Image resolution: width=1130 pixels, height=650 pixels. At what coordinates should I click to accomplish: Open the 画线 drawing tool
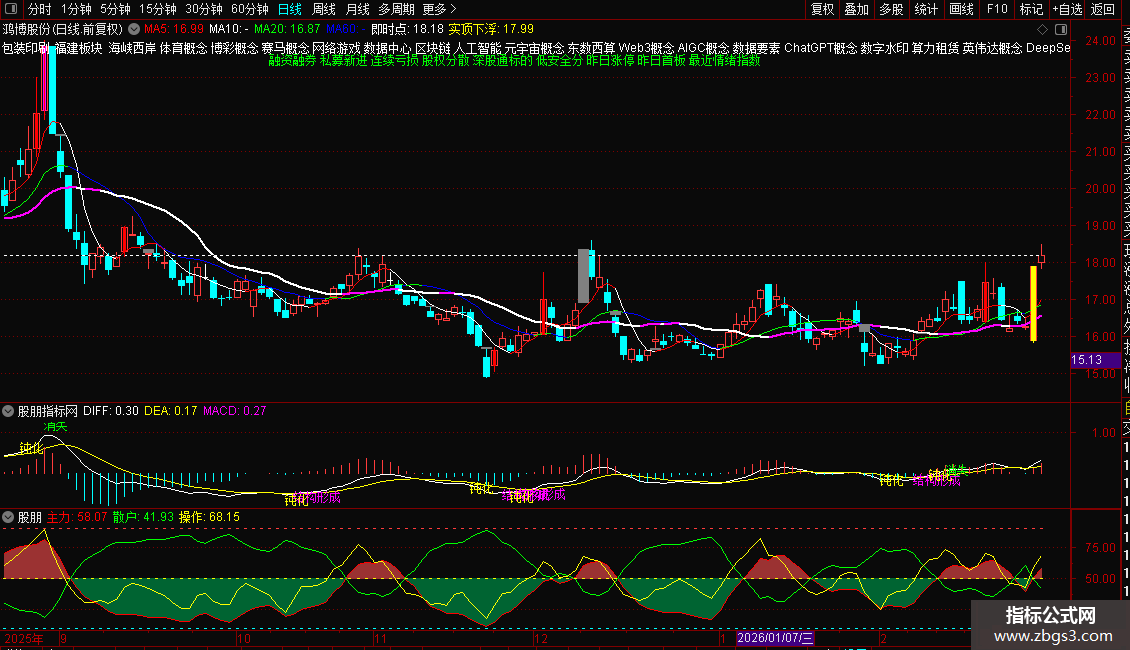click(961, 9)
